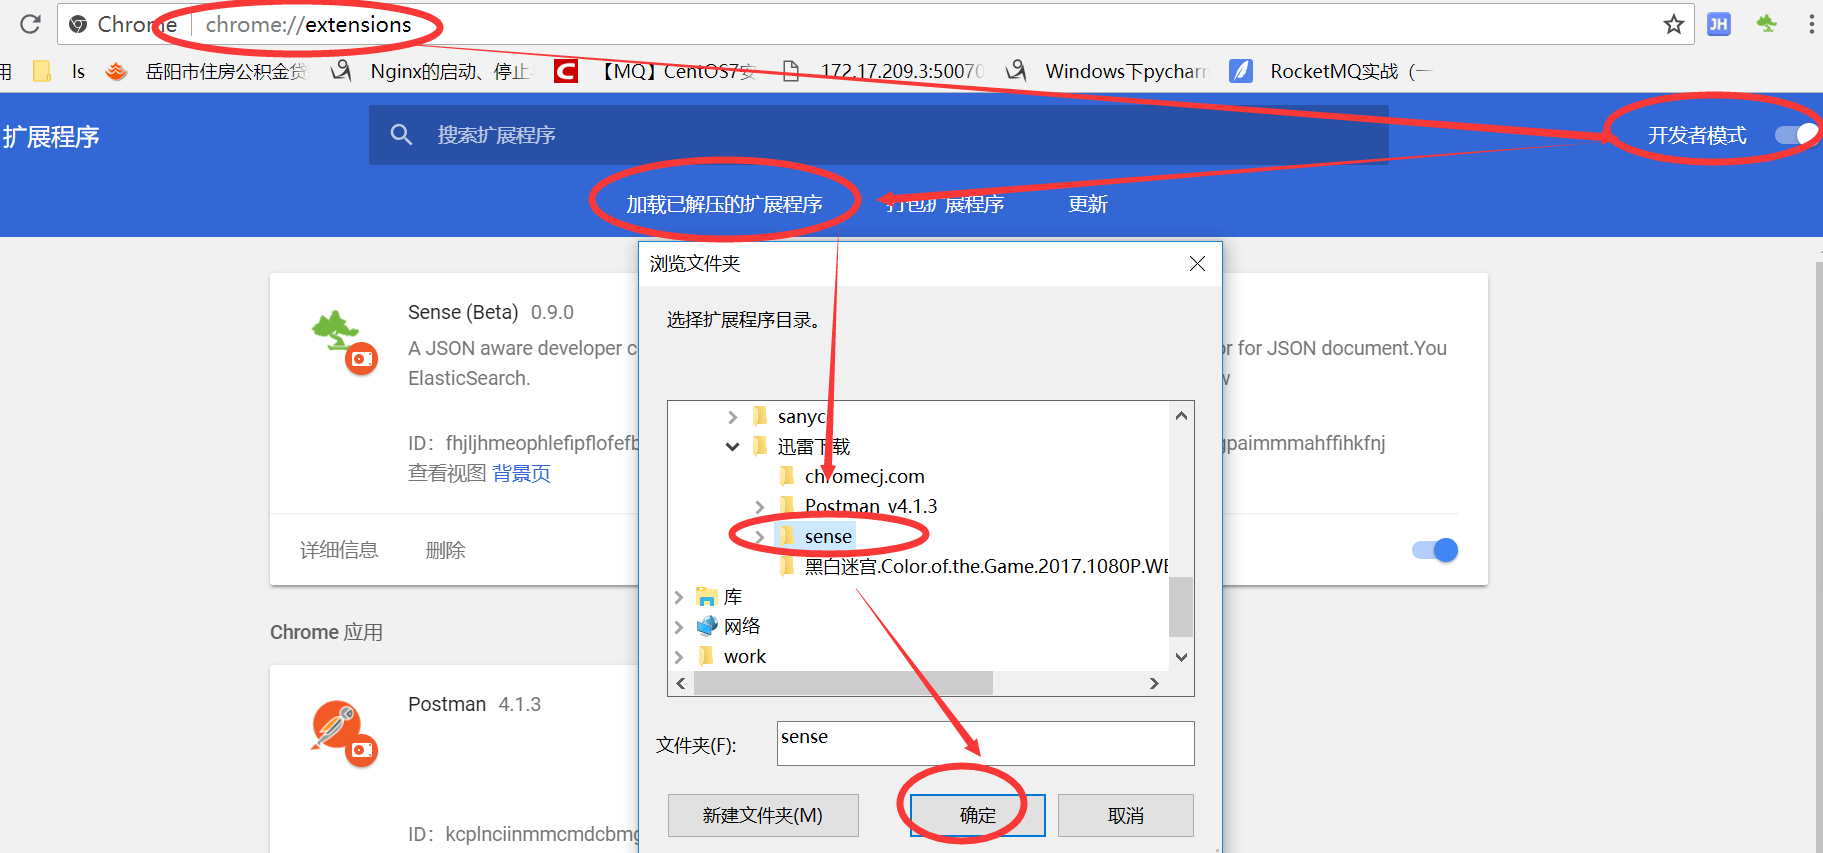This screenshot has width=1823, height=853.
Task: Select the 黑白迷宫.Color.of.the.Game folder
Action: click(x=986, y=567)
